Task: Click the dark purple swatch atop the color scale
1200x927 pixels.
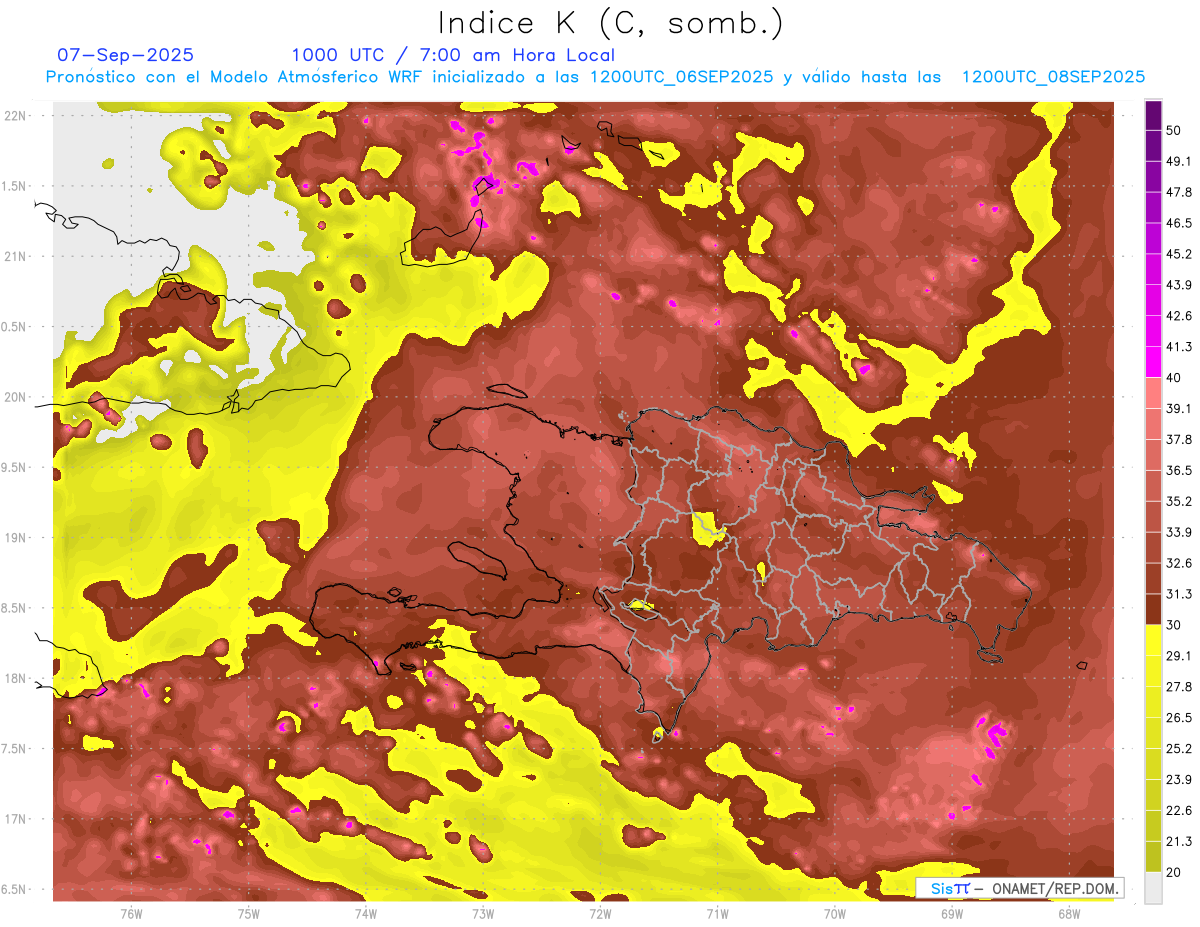Action: (x=1153, y=115)
